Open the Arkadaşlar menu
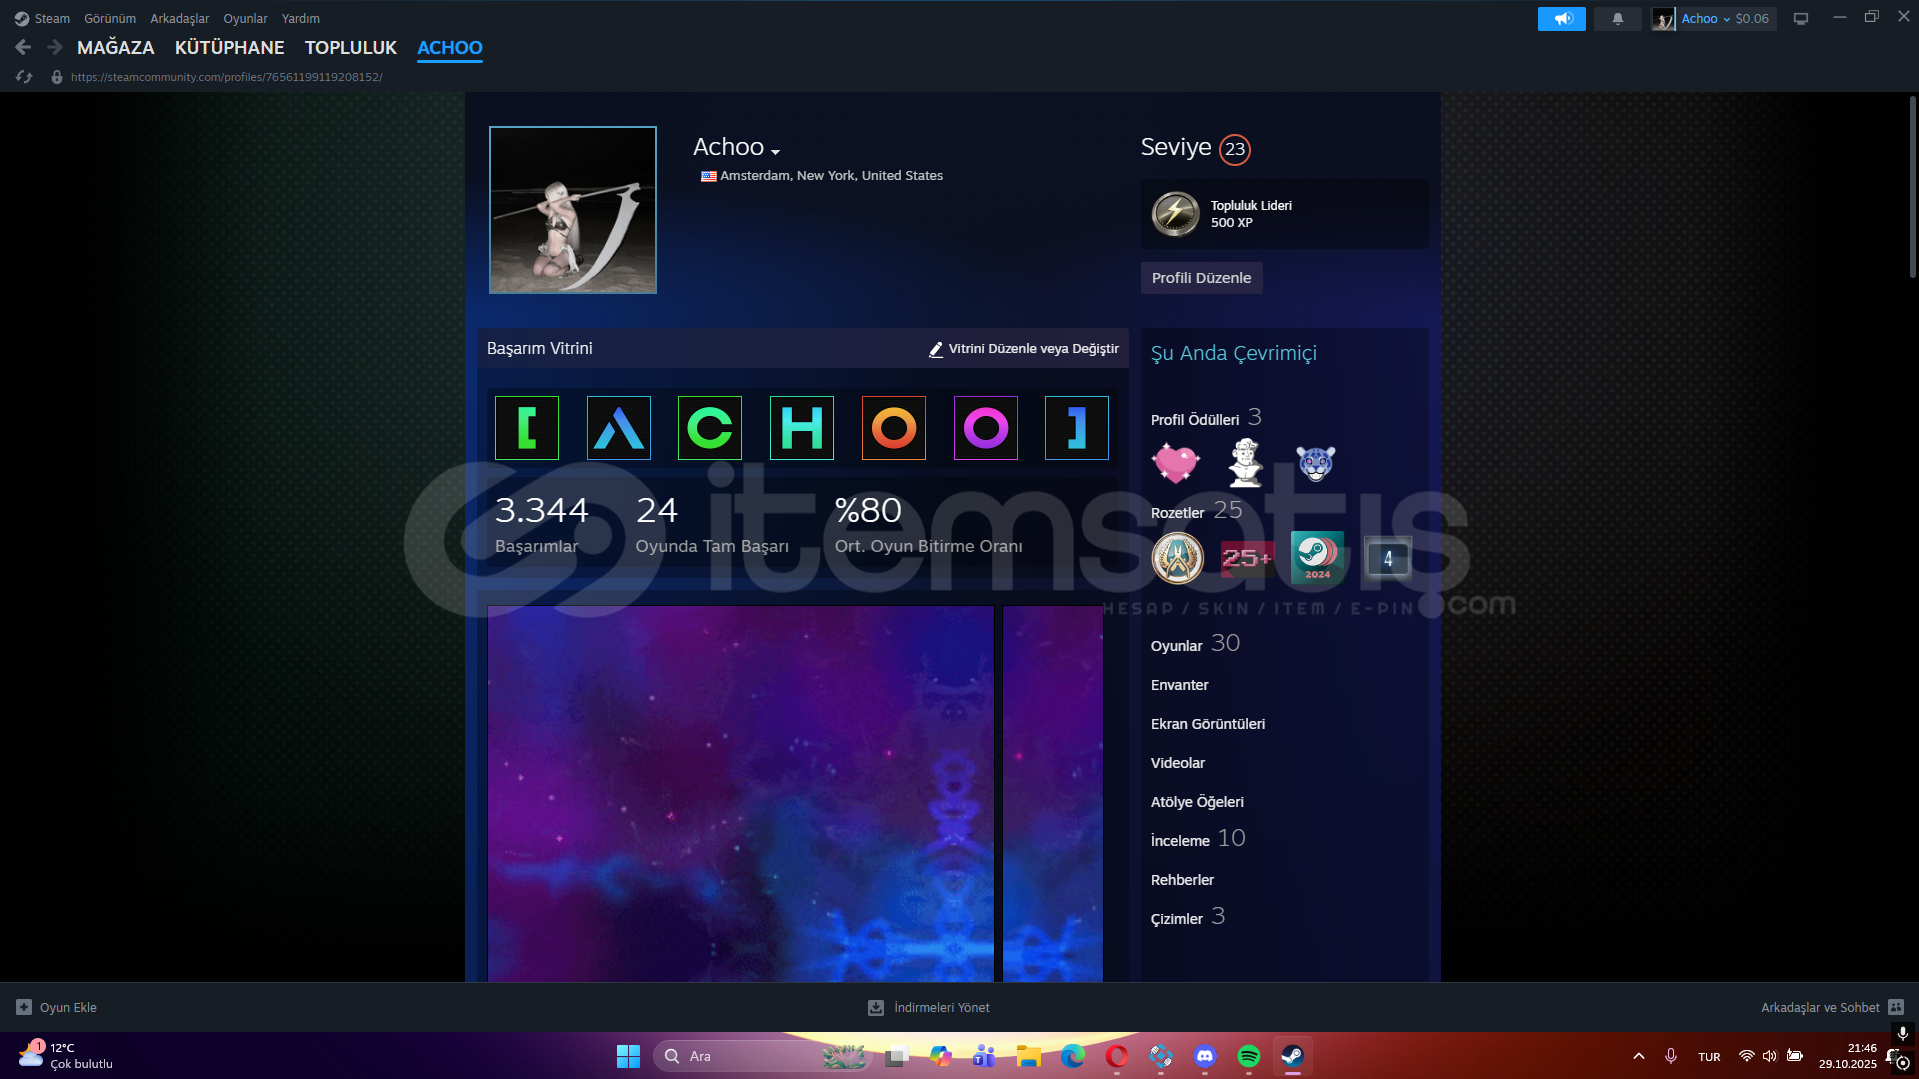 coord(180,18)
